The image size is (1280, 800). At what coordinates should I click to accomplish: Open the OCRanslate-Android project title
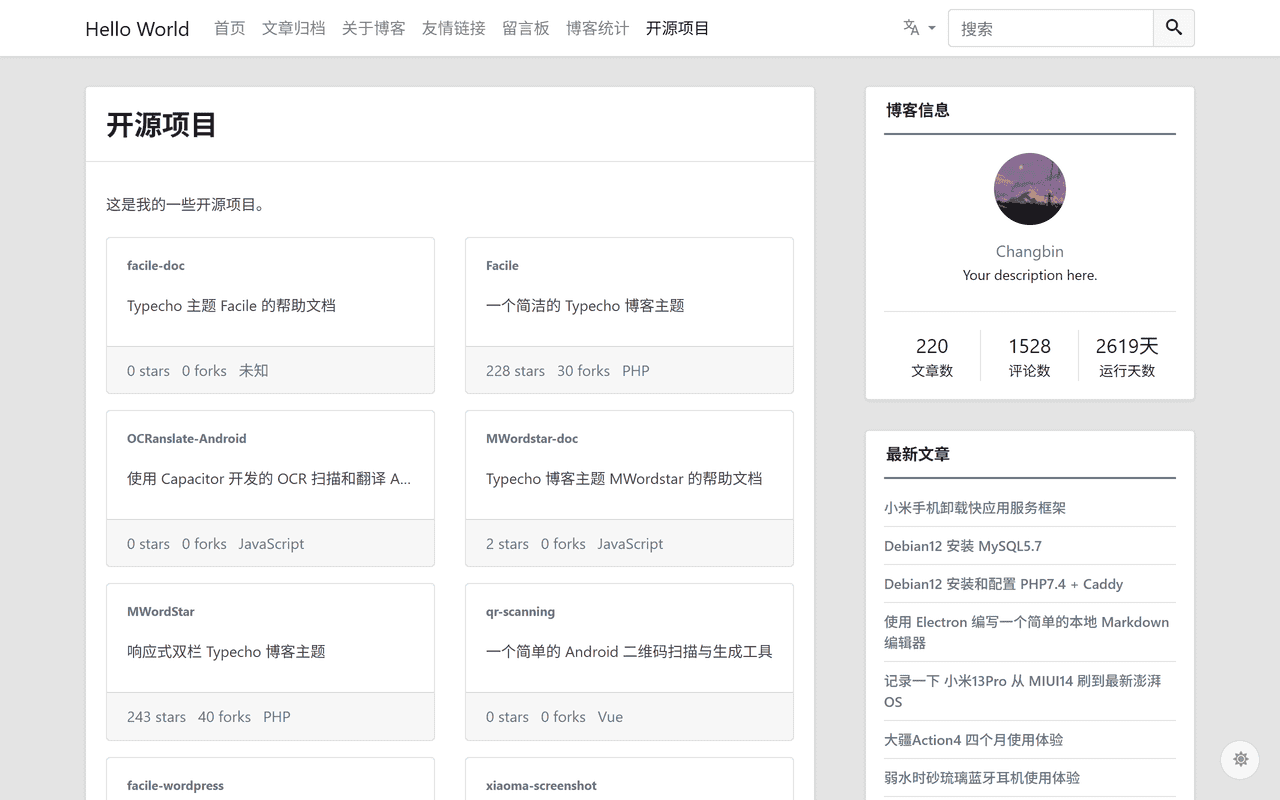pyautogui.click(x=186, y=438)
